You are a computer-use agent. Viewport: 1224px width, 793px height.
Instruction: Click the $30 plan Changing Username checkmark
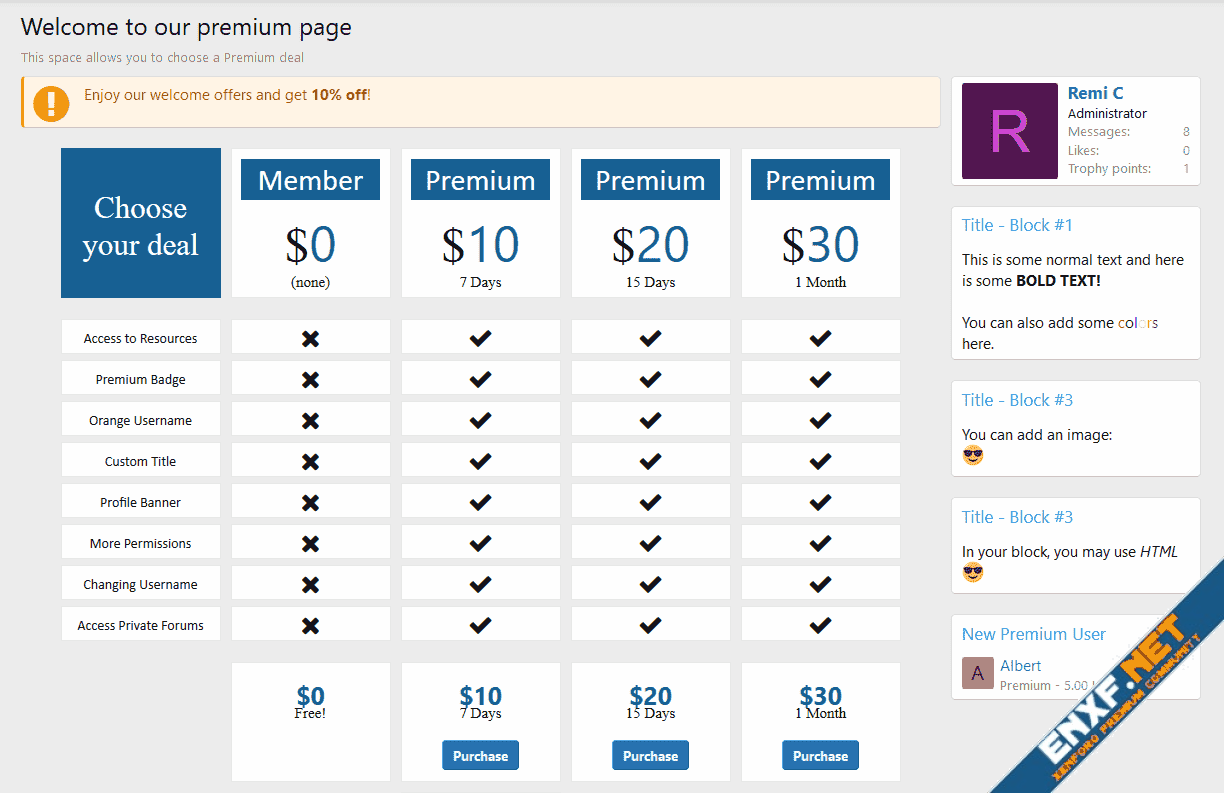[x=821, y=585]
